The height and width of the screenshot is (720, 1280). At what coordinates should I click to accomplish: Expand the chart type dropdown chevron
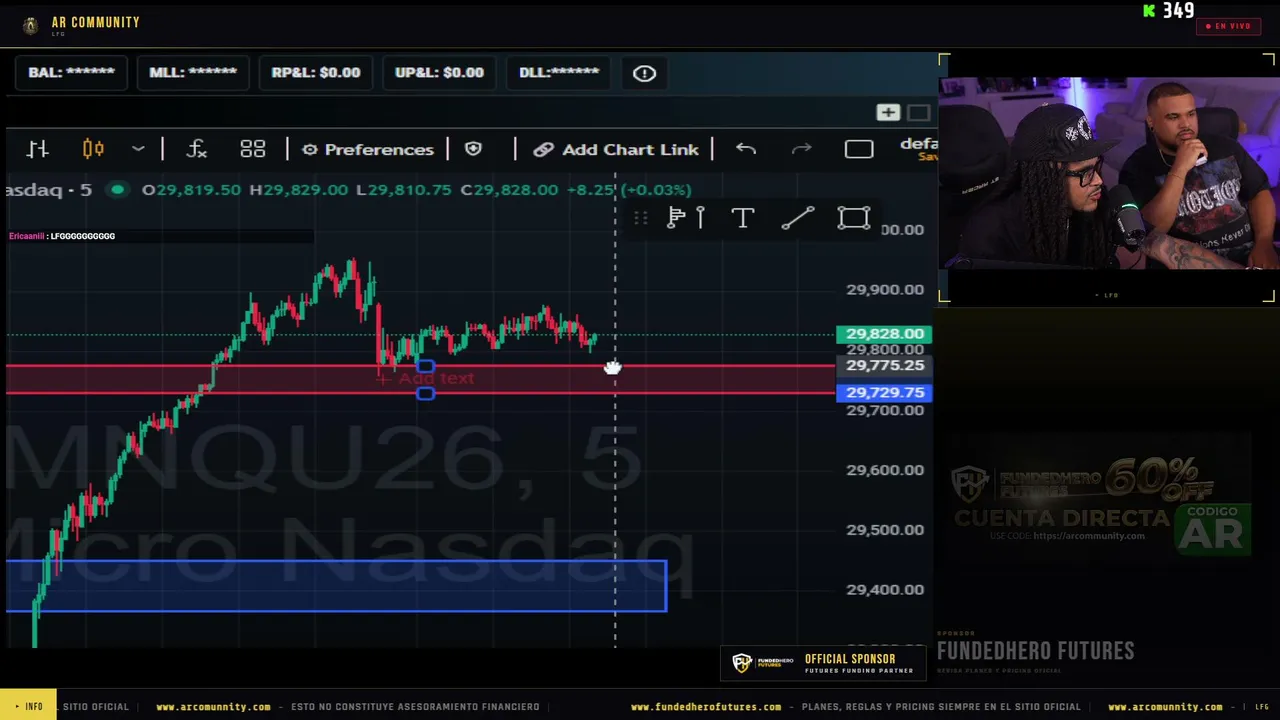tap(138, 149)
